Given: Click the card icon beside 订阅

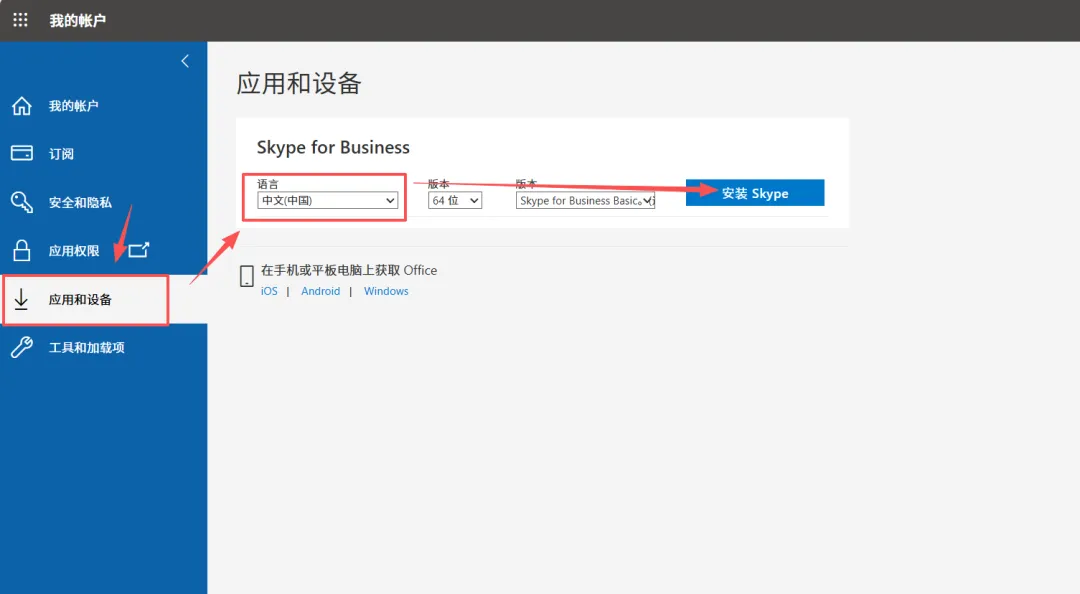Looking at the screenshot, I should 21,153.
